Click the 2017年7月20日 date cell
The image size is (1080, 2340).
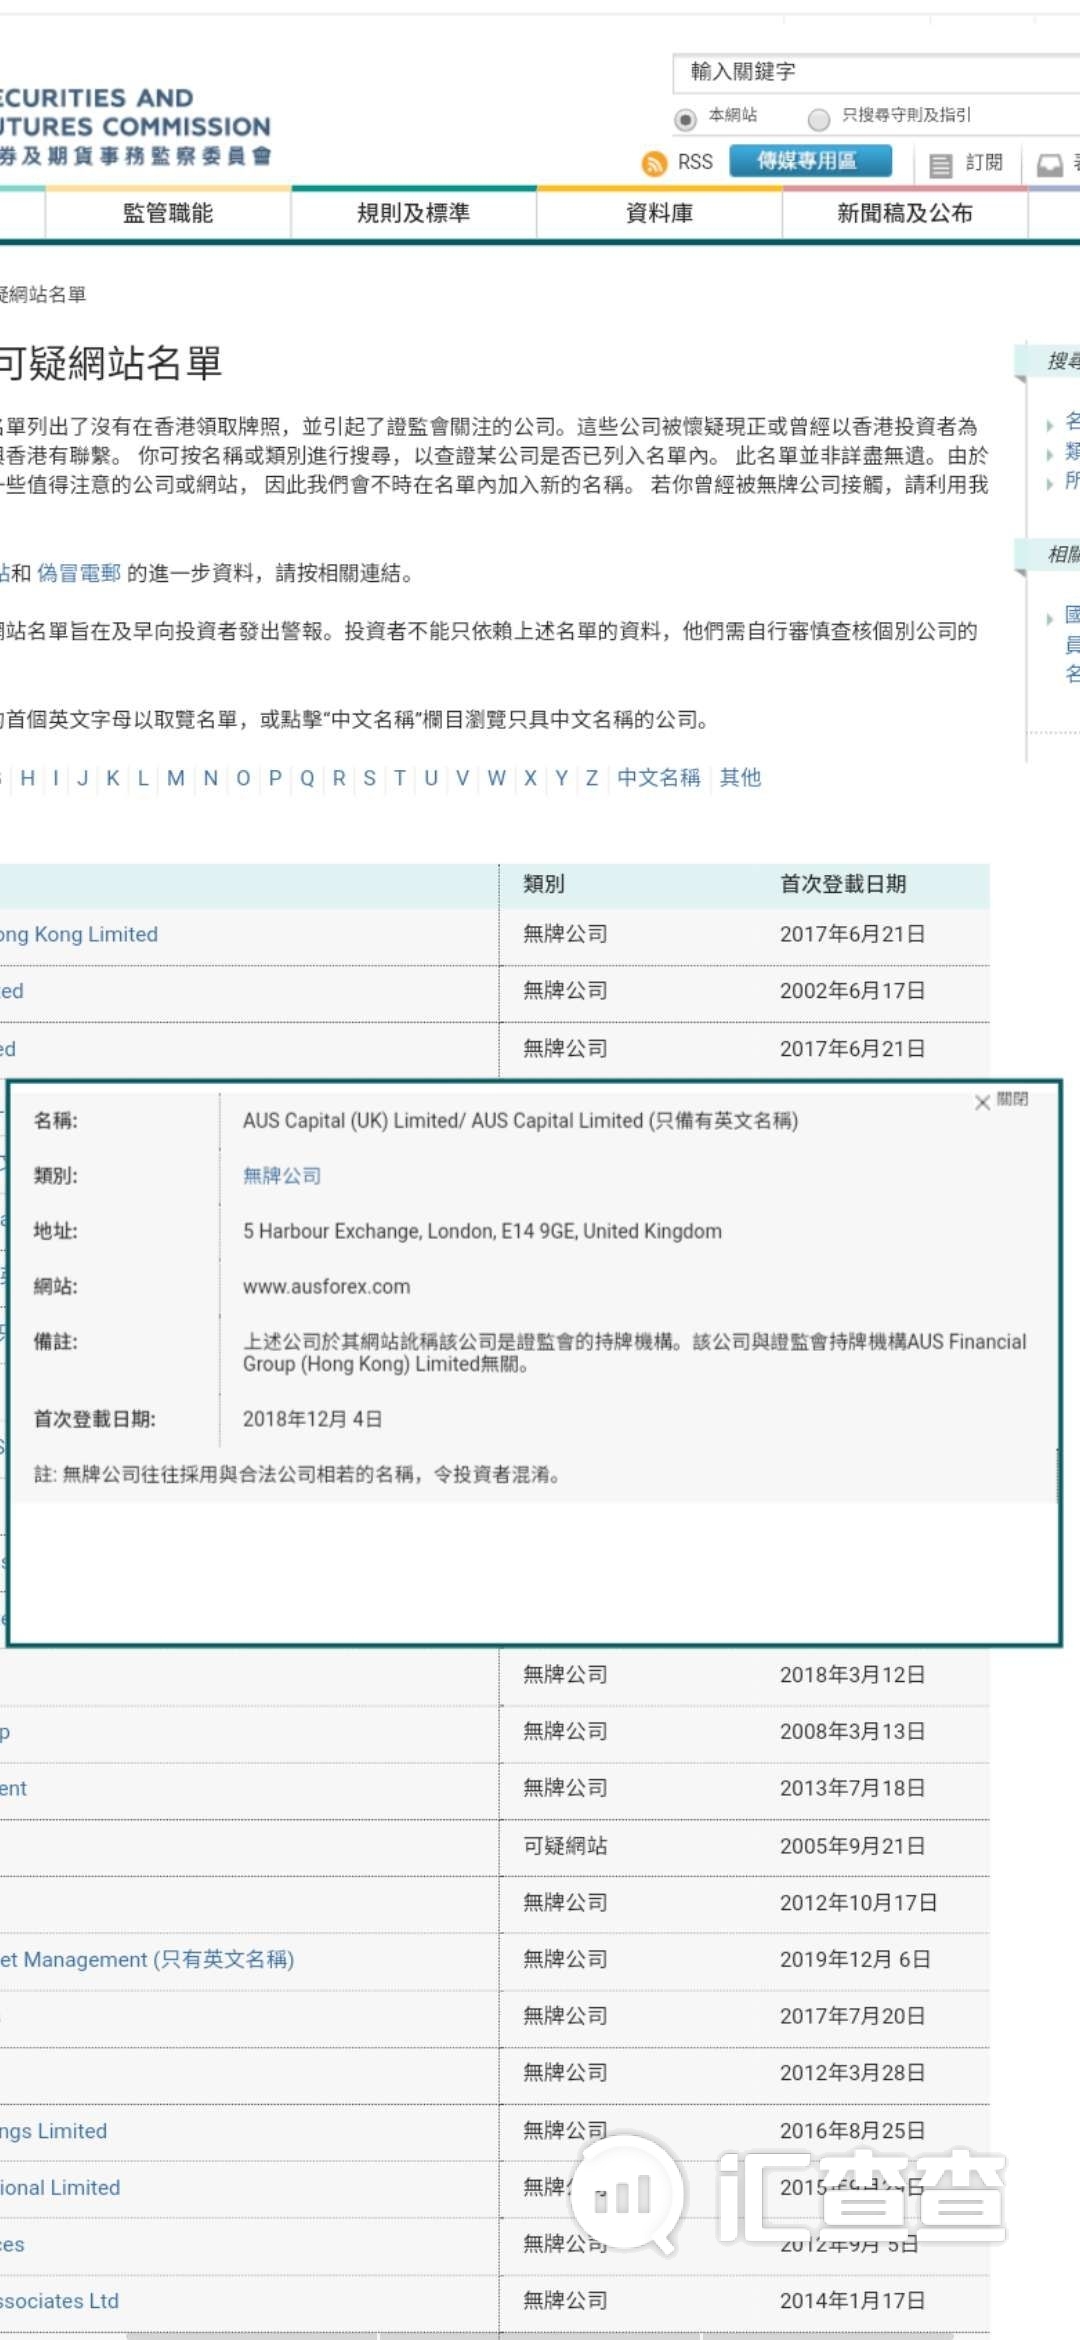pyautogui.click(x=852, y=2016)
